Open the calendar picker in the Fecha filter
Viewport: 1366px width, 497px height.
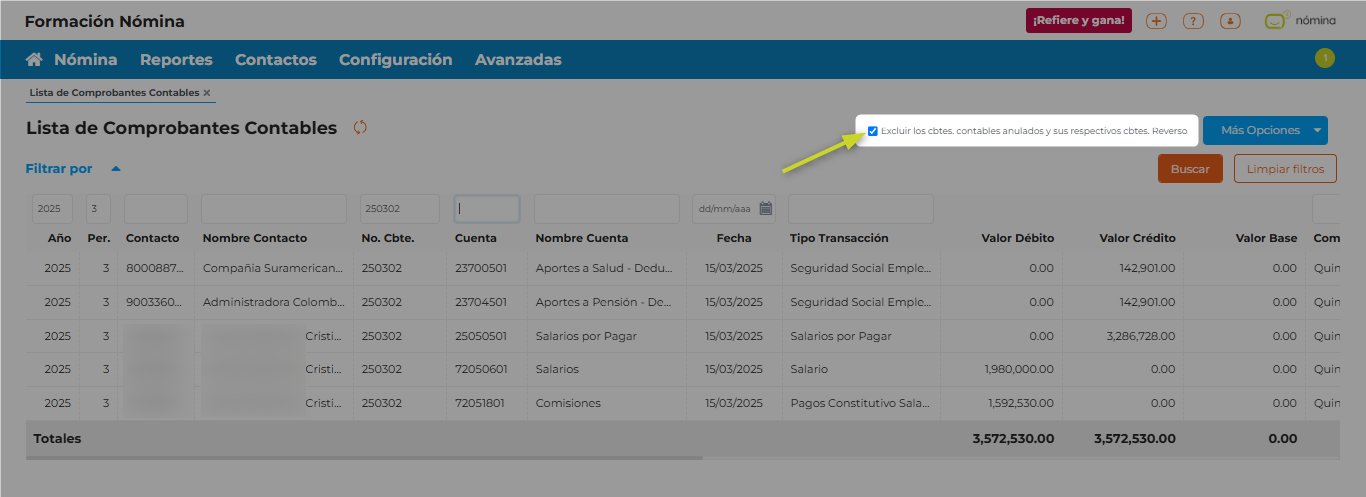pyautogui.click(x=766, y=209)
